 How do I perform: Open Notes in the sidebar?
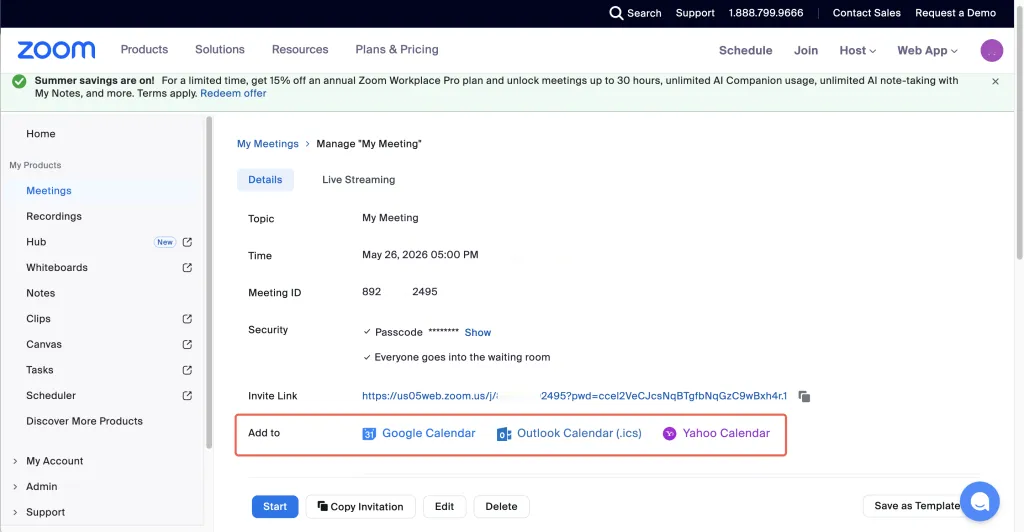[x=40, y=293]
